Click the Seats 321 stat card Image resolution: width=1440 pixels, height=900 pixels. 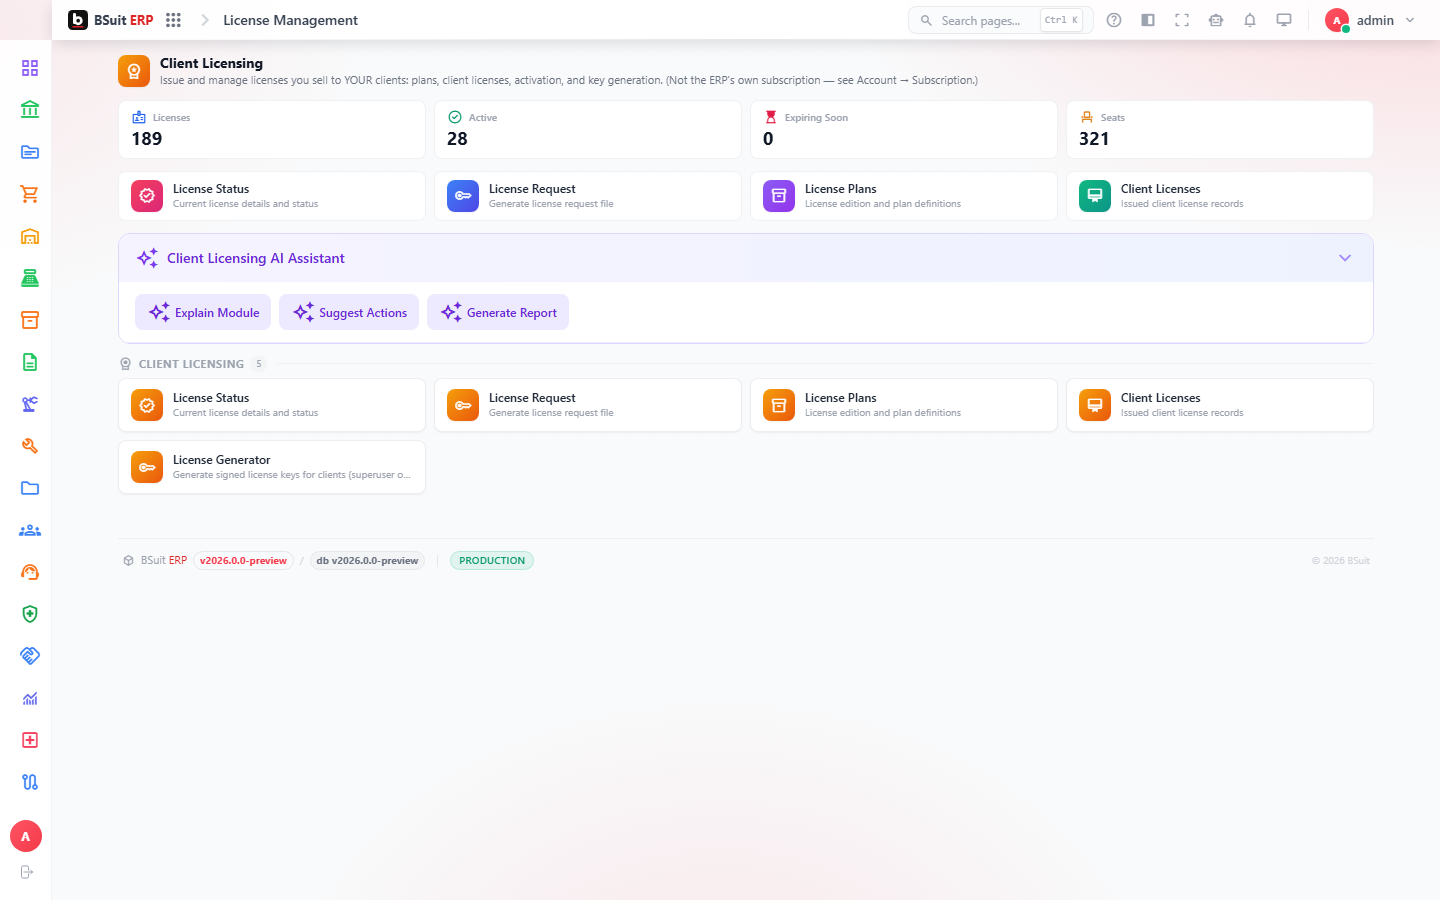1220,129
